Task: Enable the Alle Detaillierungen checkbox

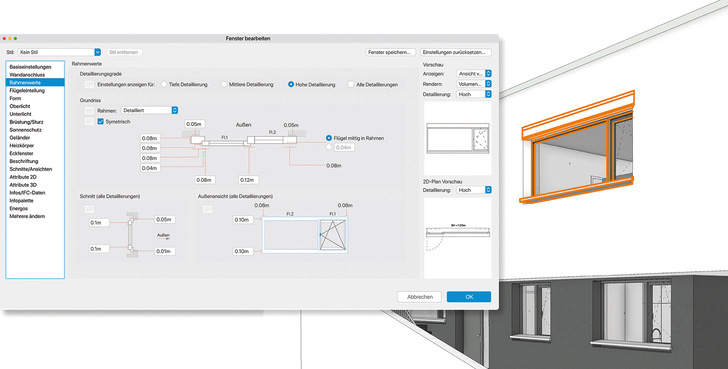Action: (x=351, y=84)
